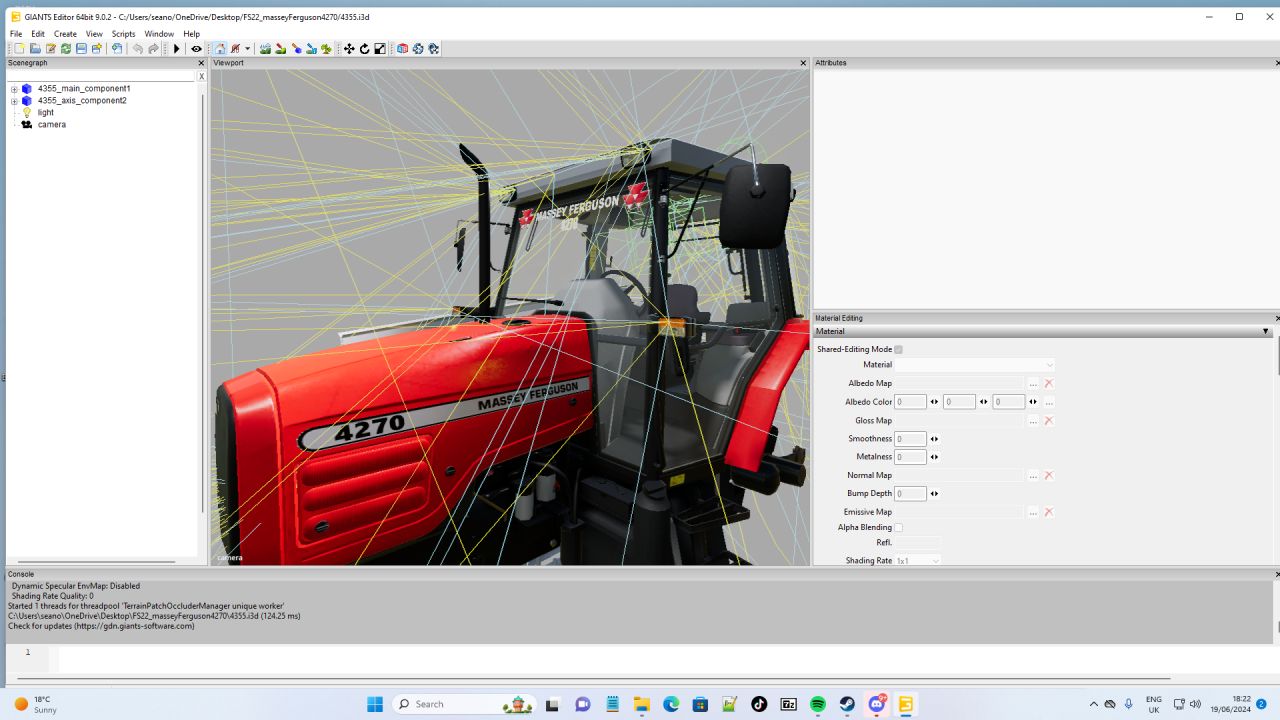Open the Create menu

tap(65, 34)
